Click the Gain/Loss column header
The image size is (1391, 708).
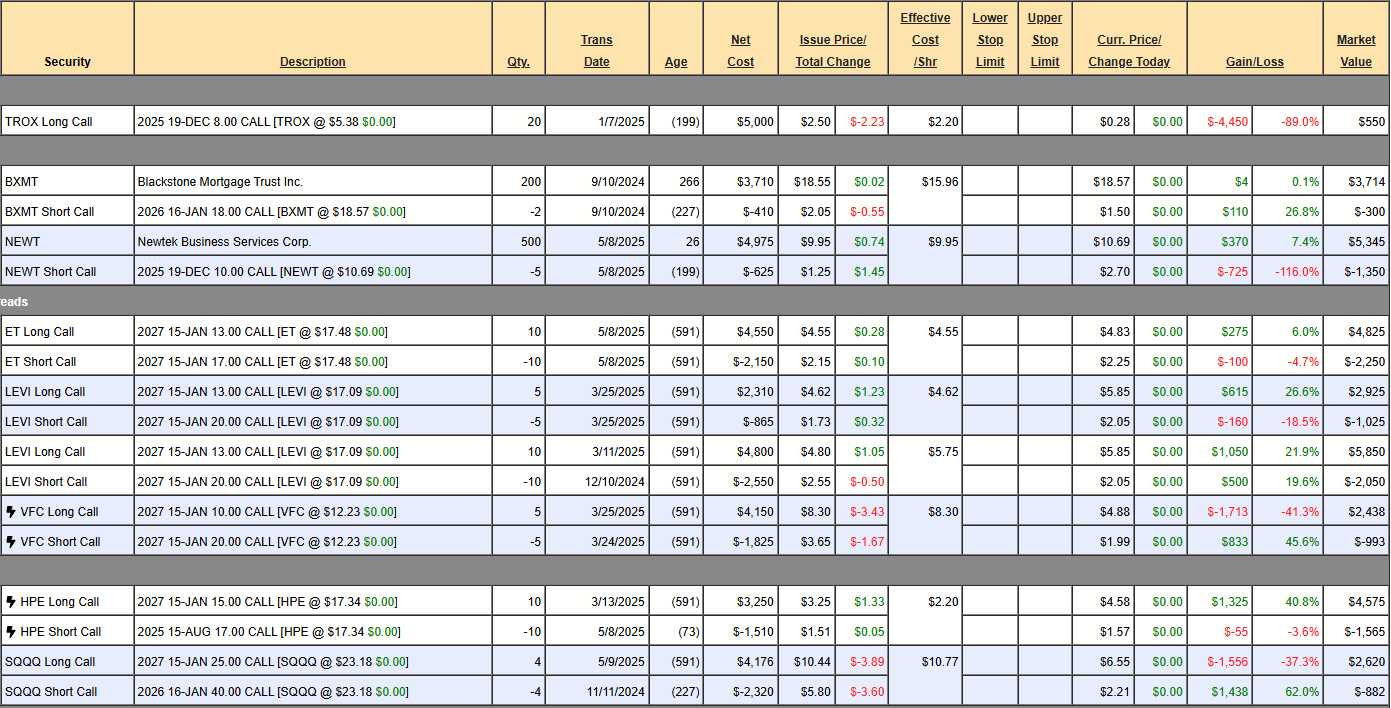coord(1254,62)
